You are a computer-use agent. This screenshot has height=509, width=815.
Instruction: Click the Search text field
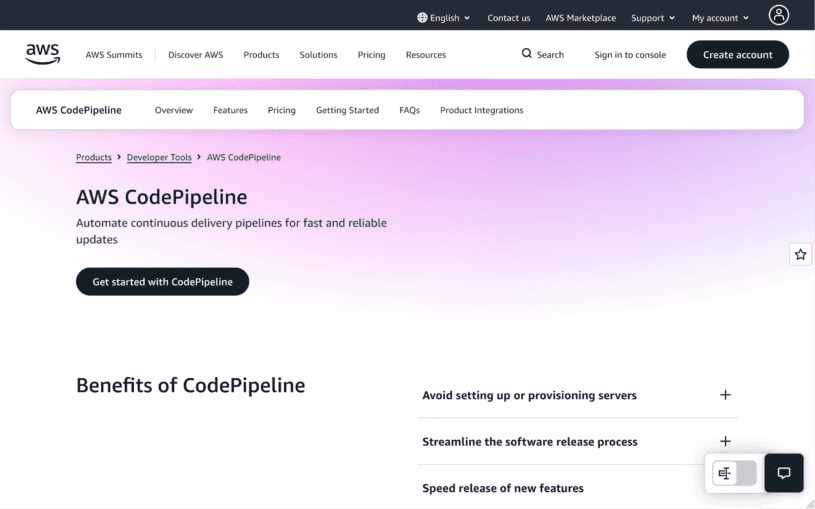point(550,55)
